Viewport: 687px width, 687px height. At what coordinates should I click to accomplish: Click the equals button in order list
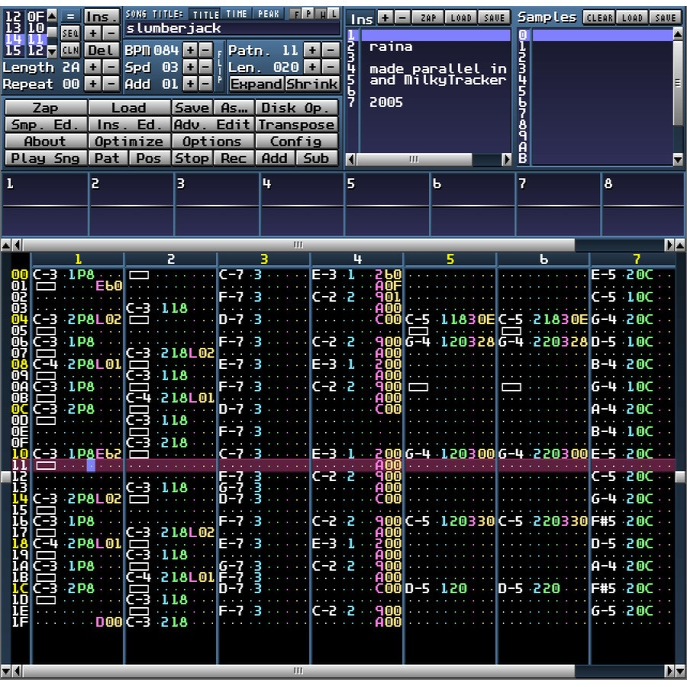[71, 17]
